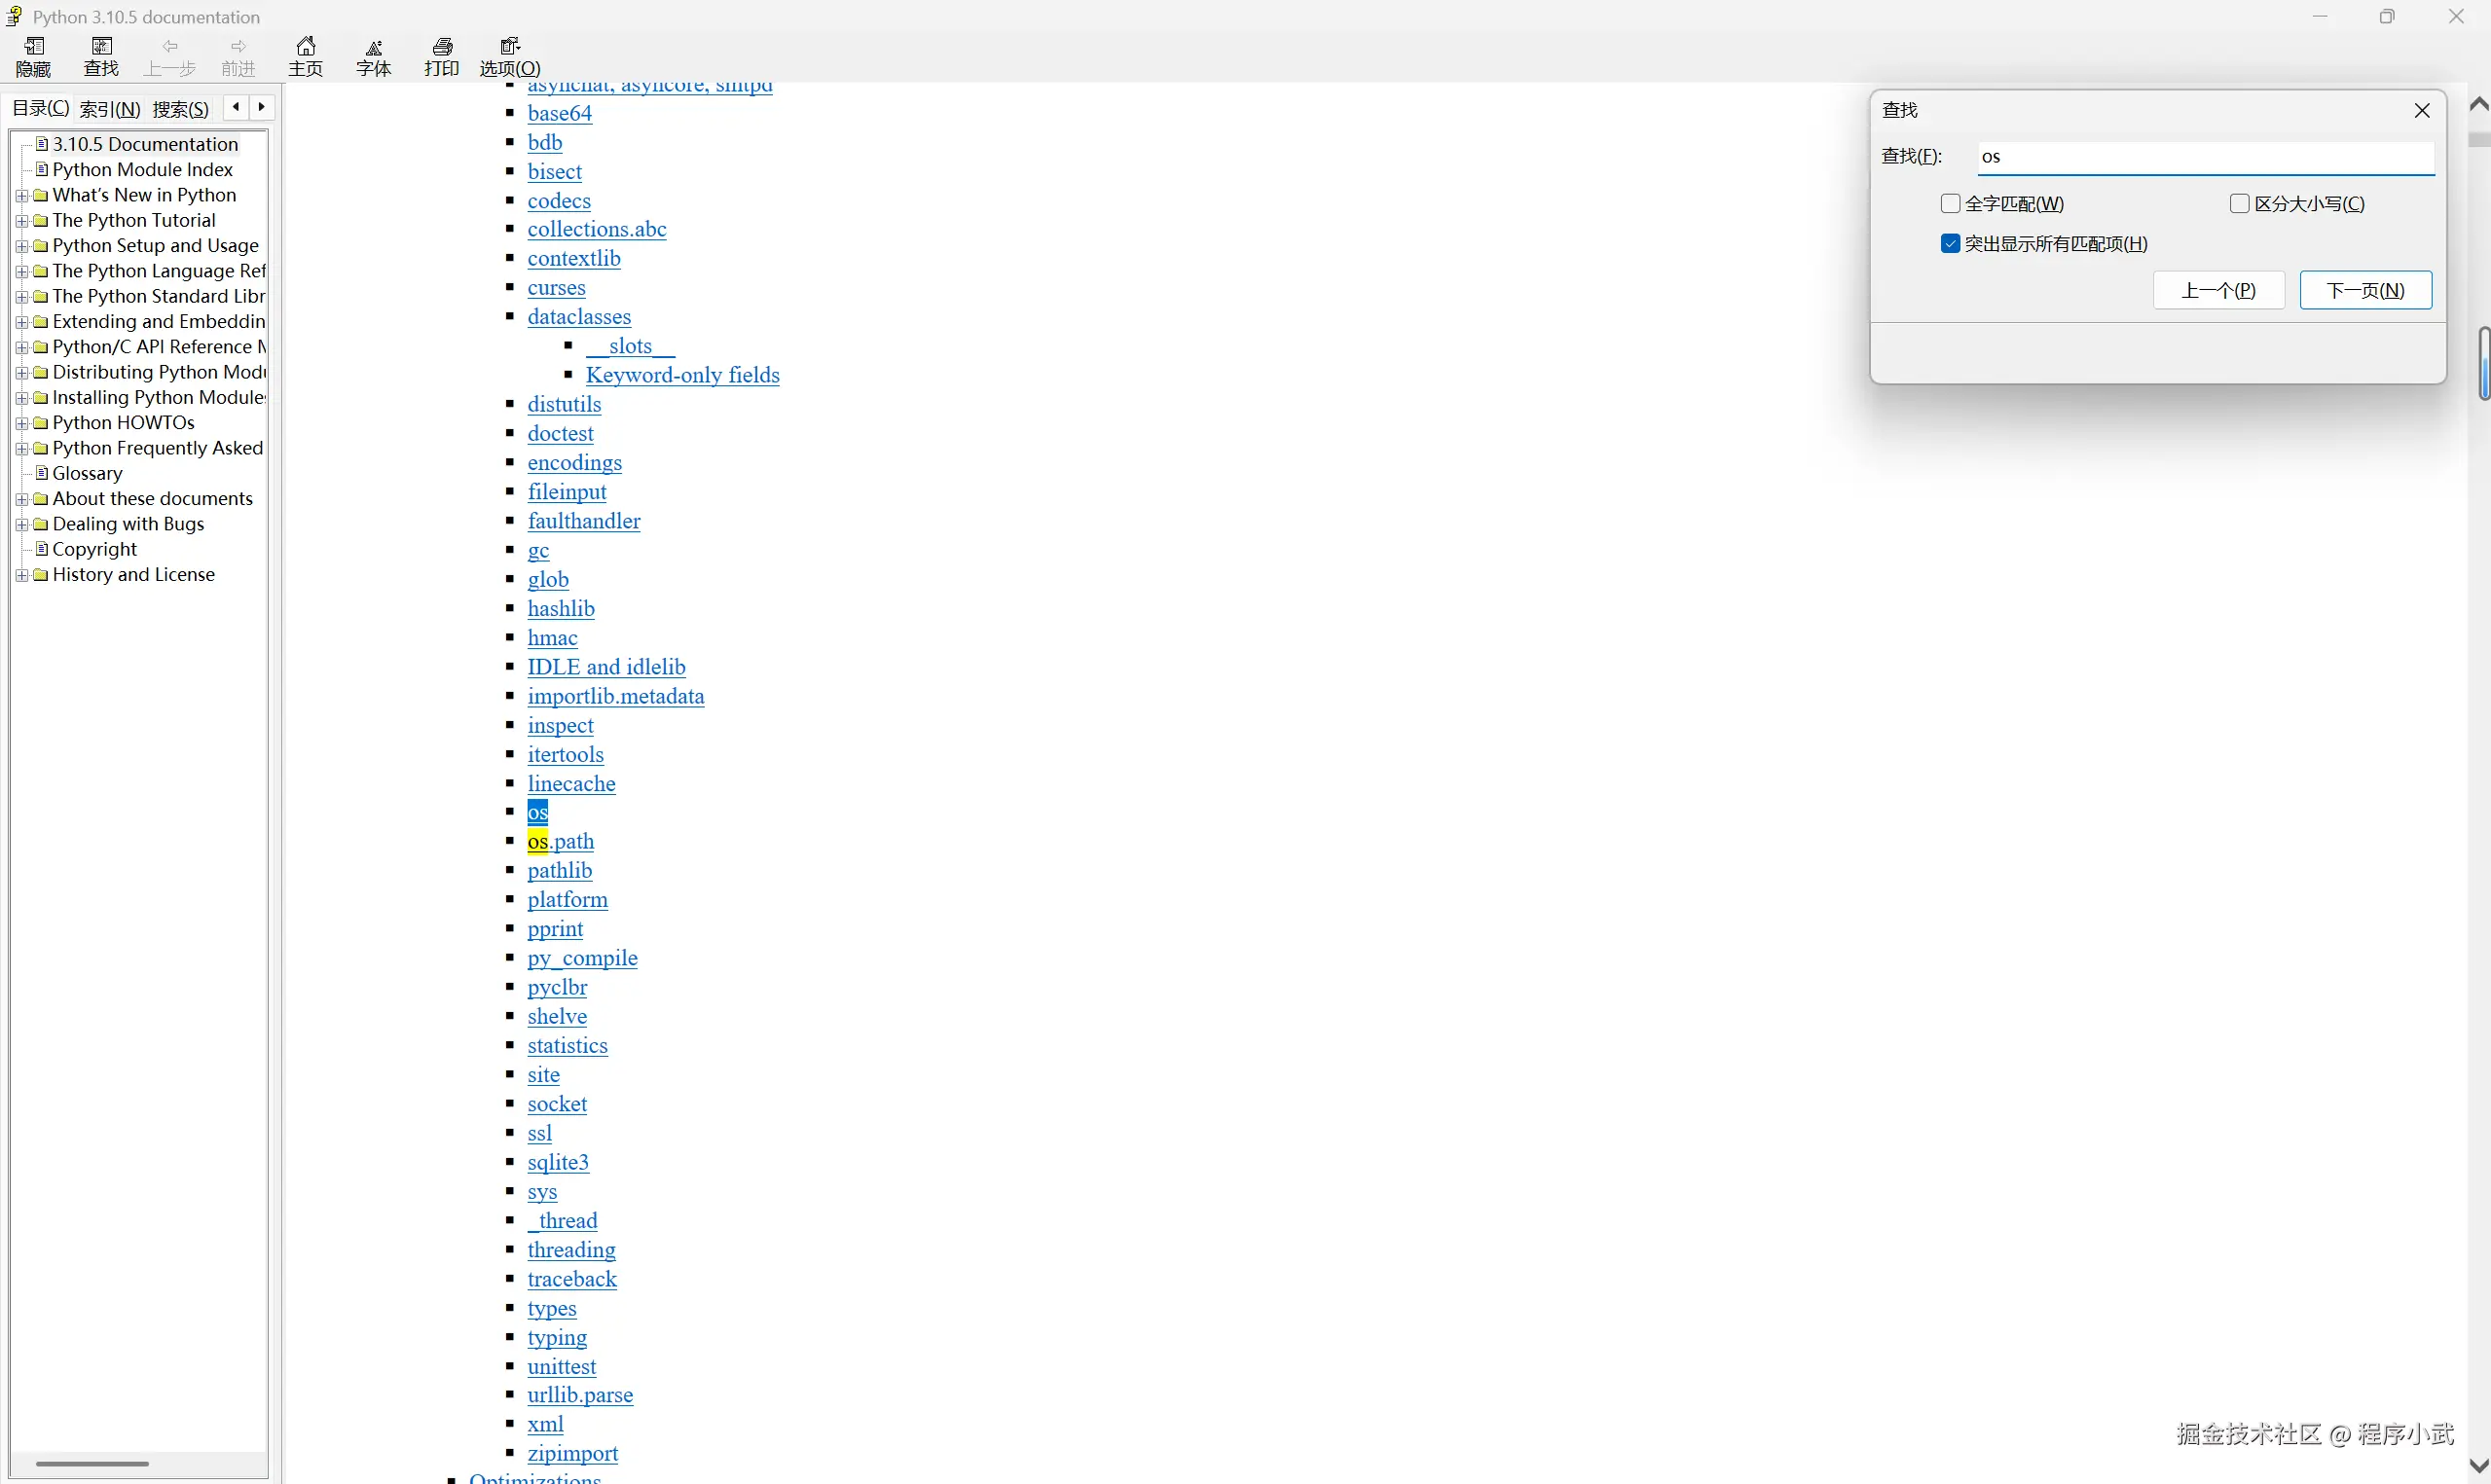Open the Options (选项) toolbar menu

click(510, 56)
